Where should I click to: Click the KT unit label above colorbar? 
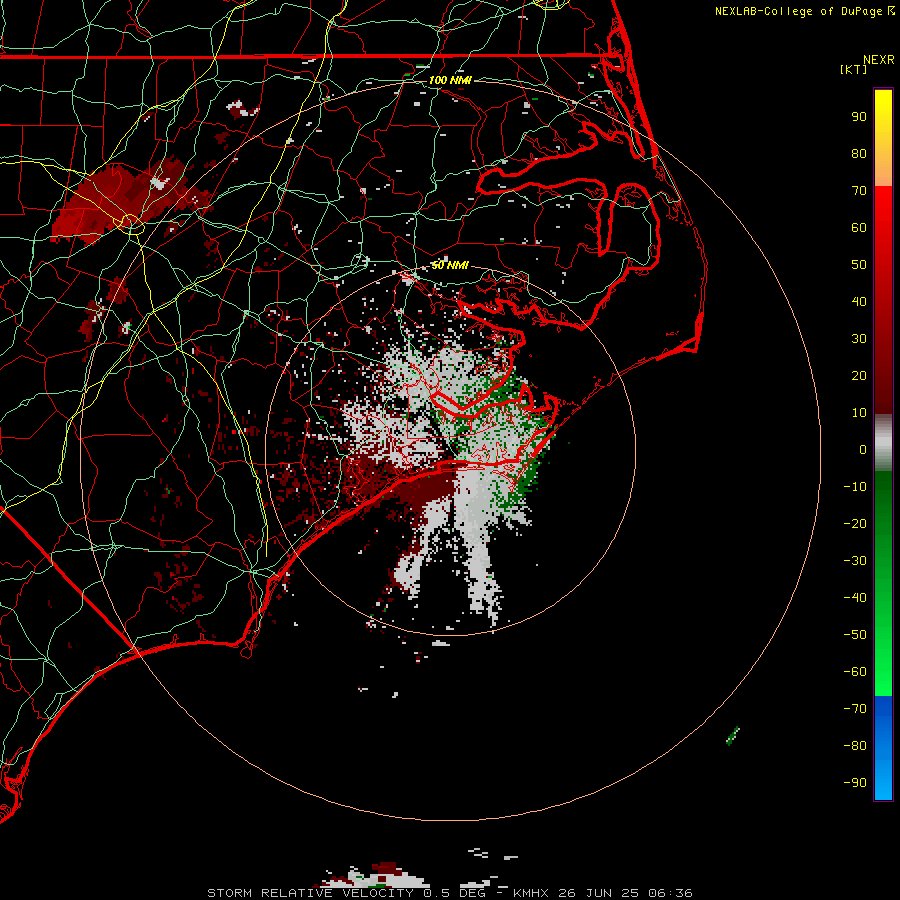pyautogui.click(x=854, y=69)
